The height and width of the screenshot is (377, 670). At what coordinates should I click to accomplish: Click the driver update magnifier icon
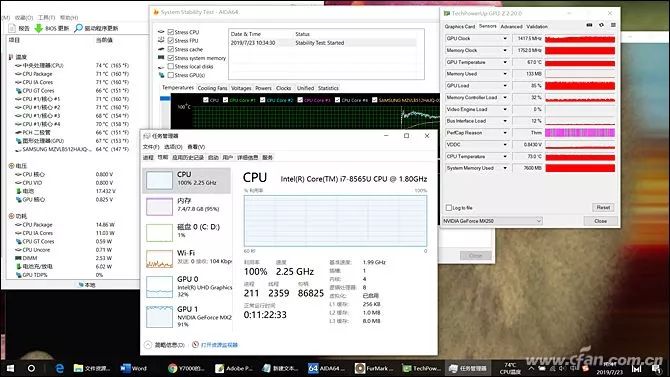[x=78, y=28]
